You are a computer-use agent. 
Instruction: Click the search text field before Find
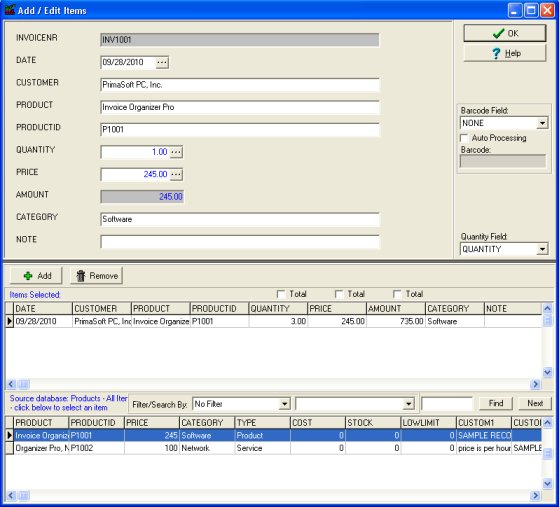pos(447,404)
